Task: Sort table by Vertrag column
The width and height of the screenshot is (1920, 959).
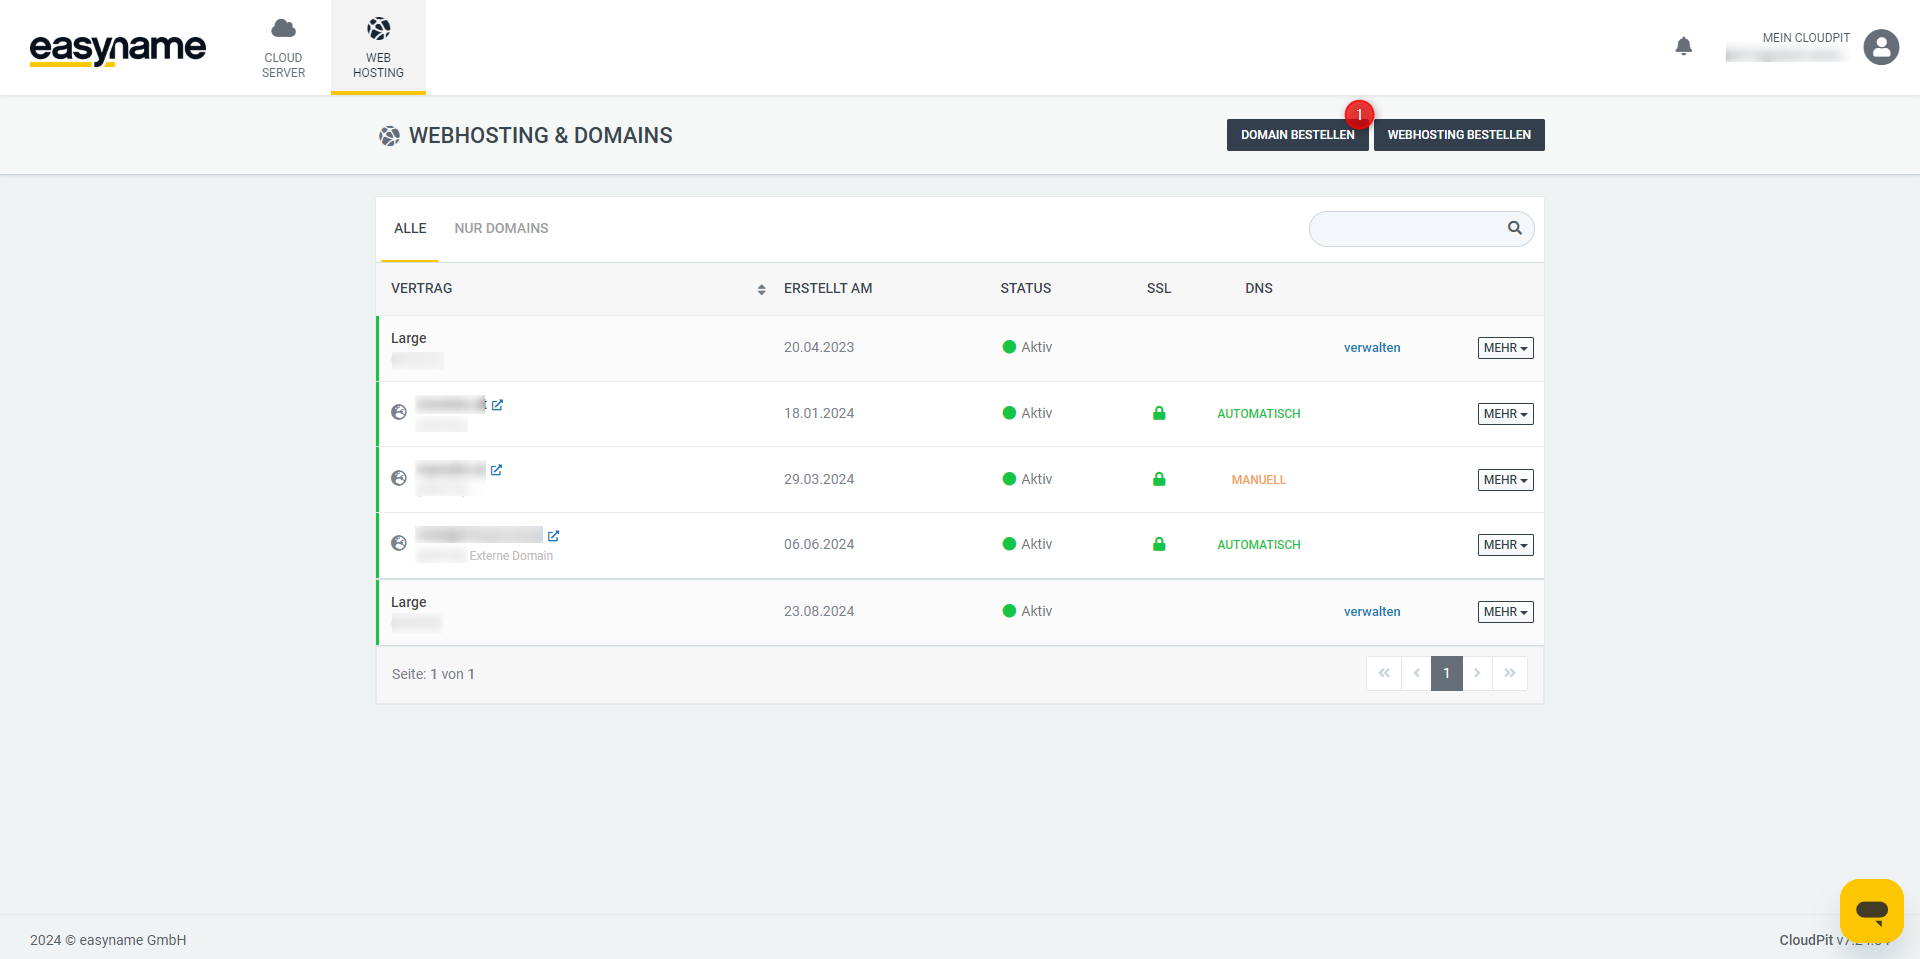Action: pos(761,289)
